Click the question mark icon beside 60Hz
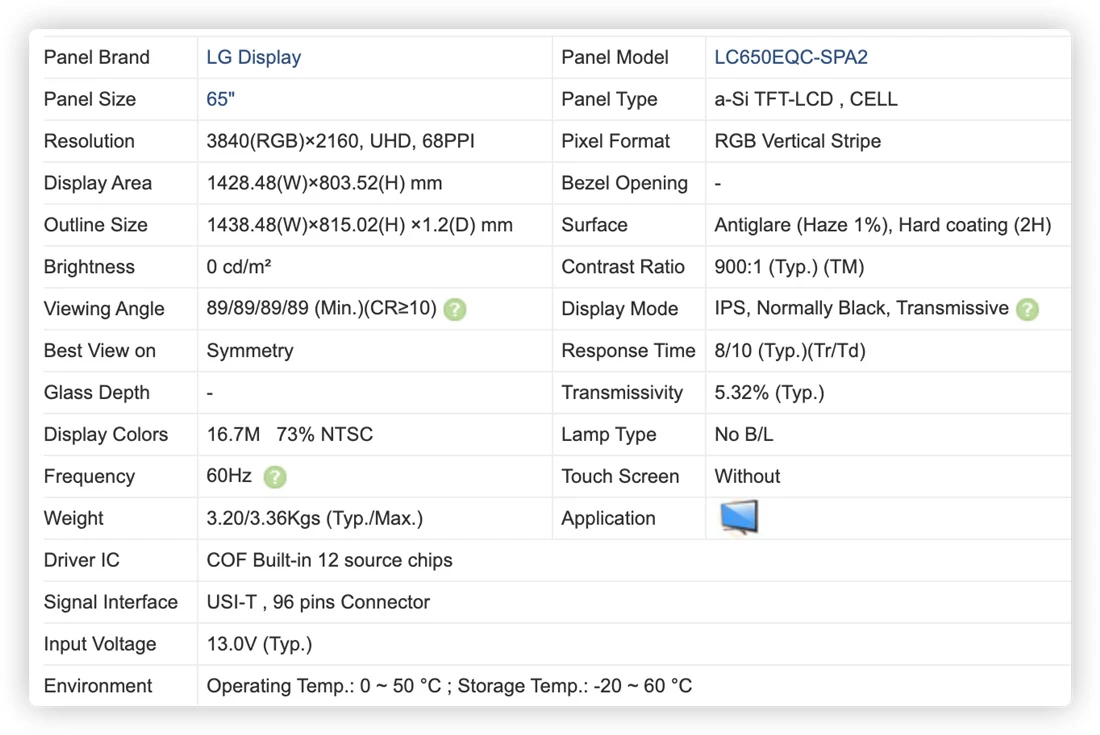This screenshot has height=735, width=1100. click(x=275, y=477)
